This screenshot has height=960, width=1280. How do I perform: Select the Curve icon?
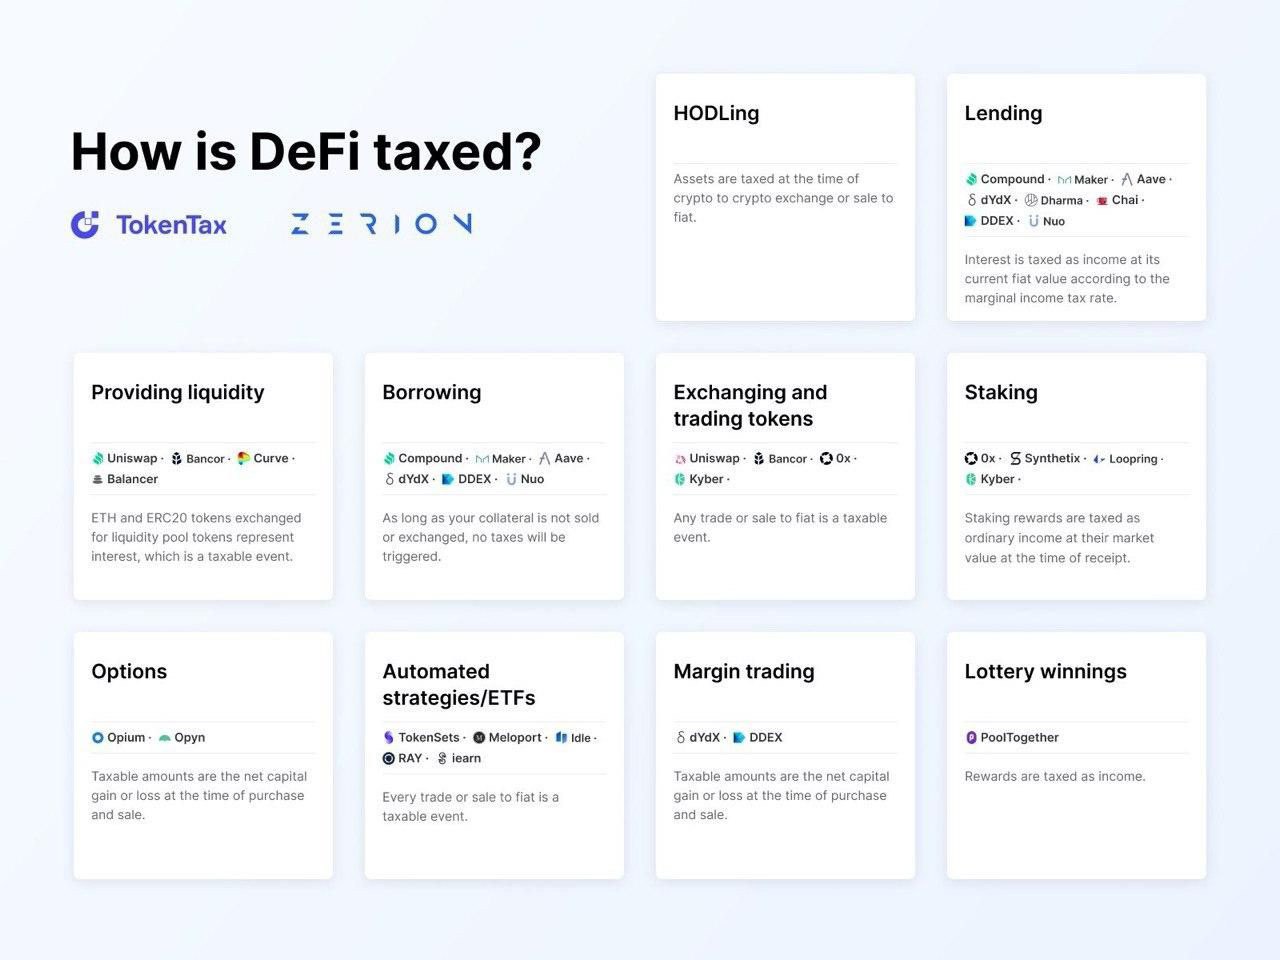243,458
